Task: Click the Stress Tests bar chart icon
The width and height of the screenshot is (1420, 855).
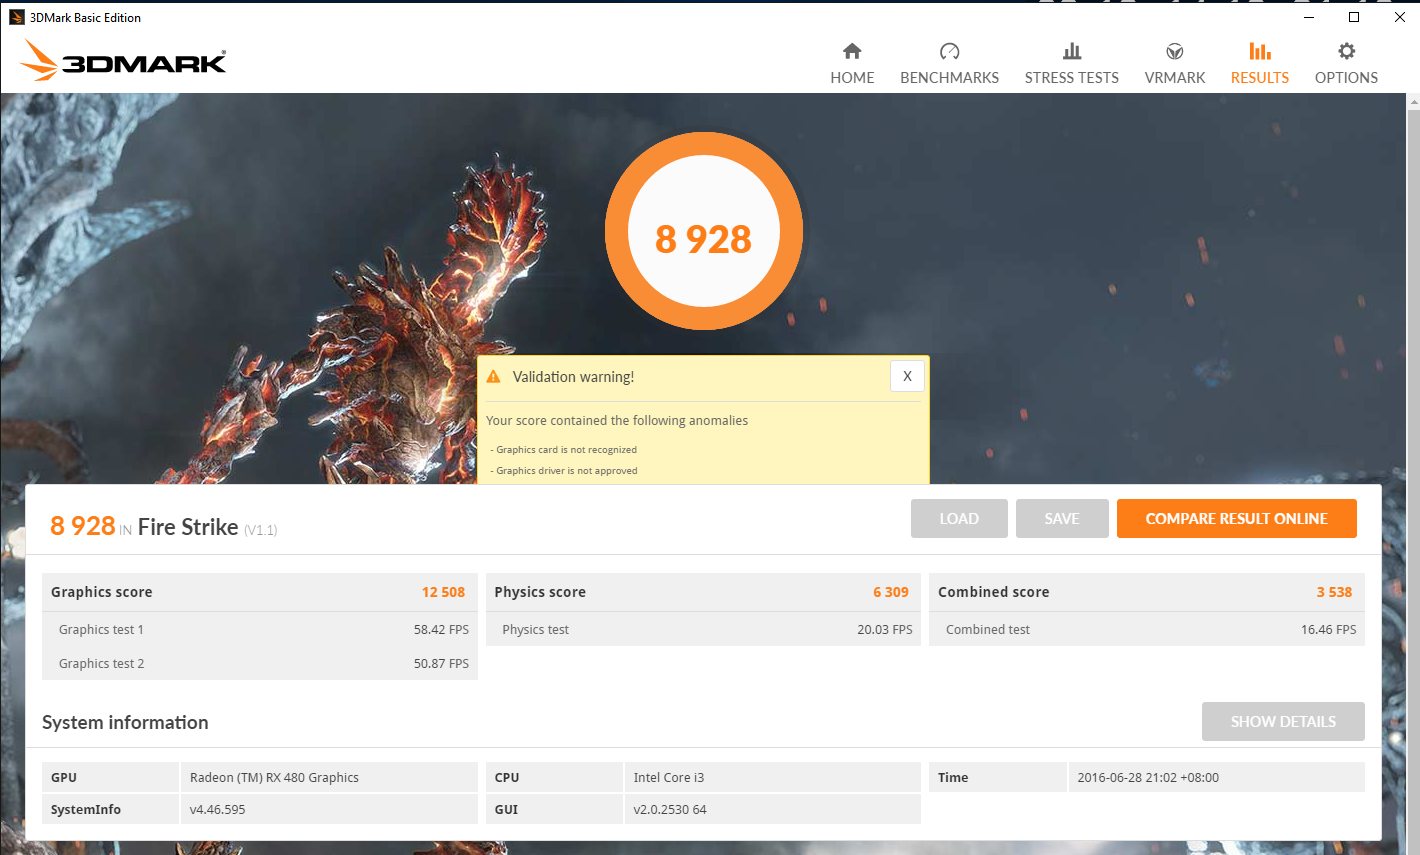Action: point(1071,51)
